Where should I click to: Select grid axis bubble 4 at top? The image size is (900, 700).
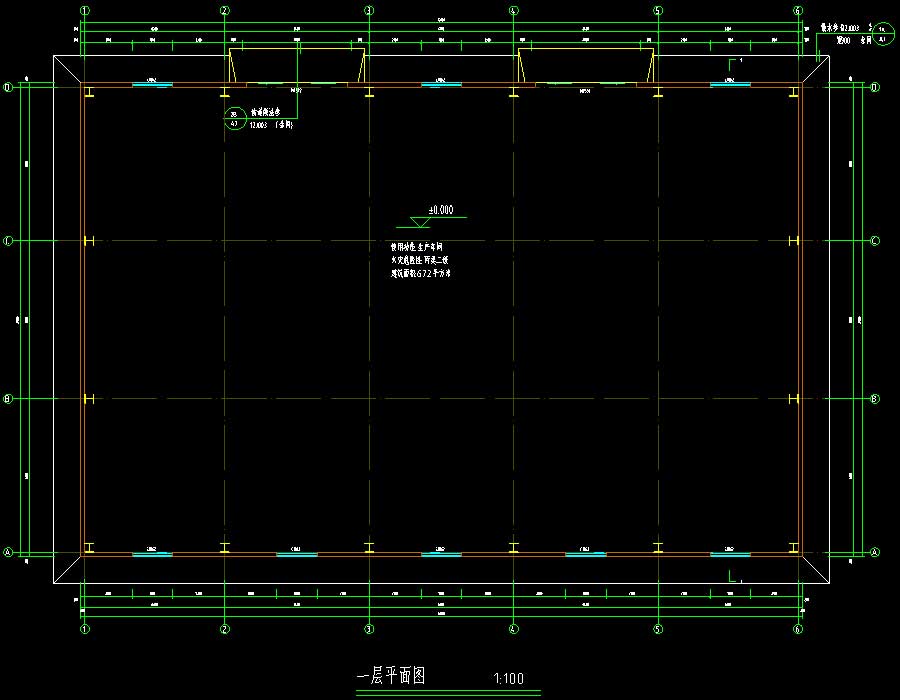[513, 10]
